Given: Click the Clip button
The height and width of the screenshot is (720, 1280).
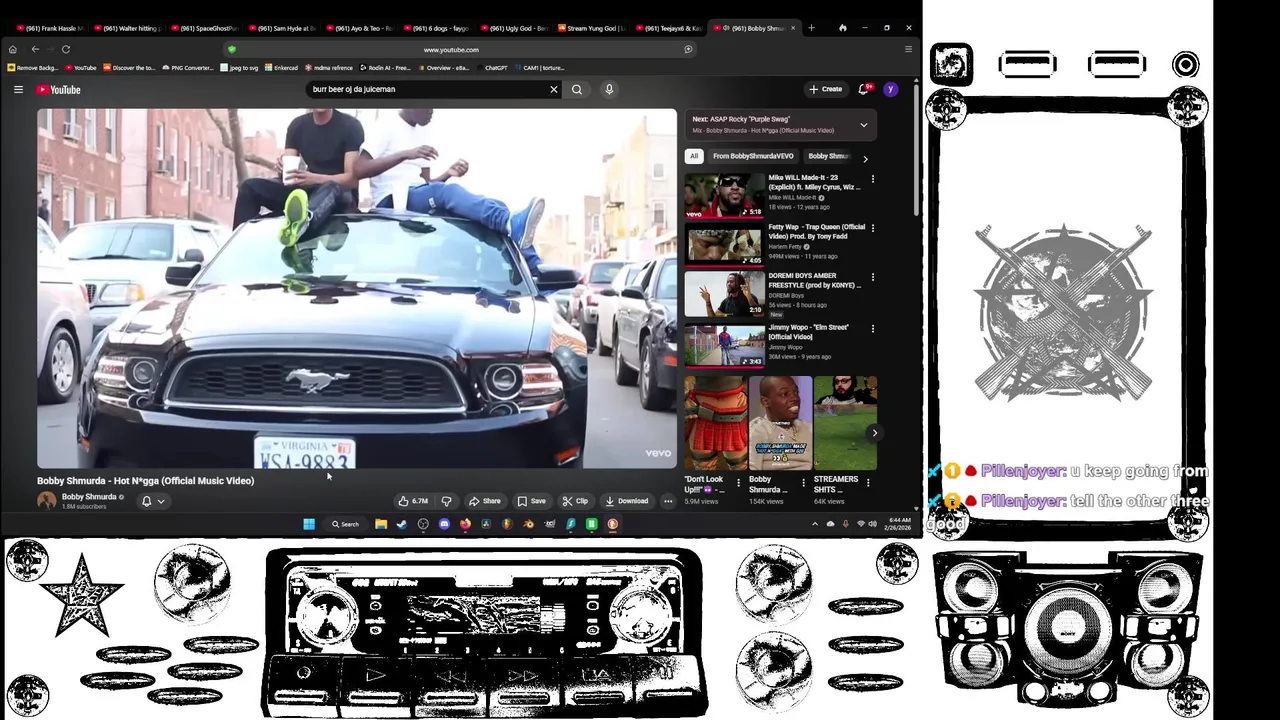Looking at the screenshot, I should click(x=576, y=501).
